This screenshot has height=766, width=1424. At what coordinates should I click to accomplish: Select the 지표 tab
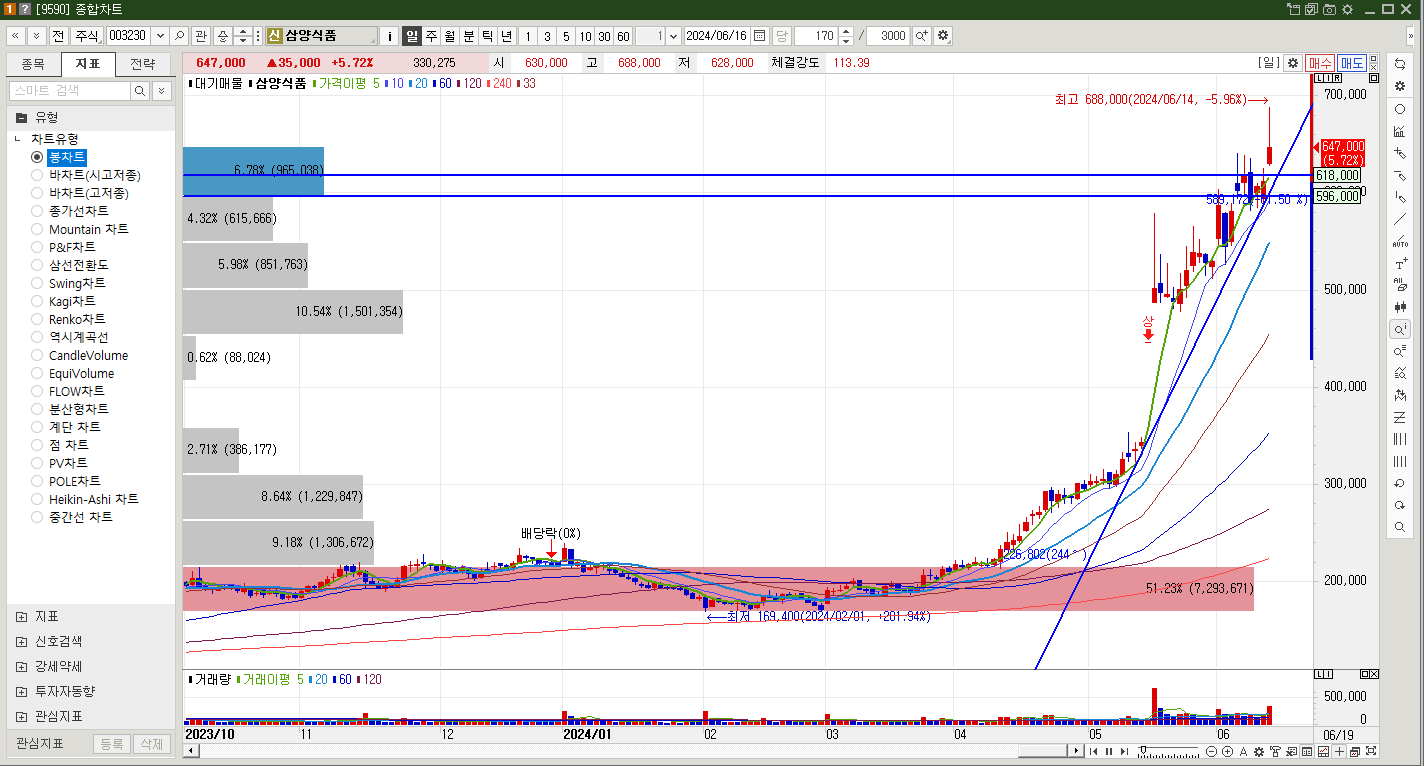88,64
